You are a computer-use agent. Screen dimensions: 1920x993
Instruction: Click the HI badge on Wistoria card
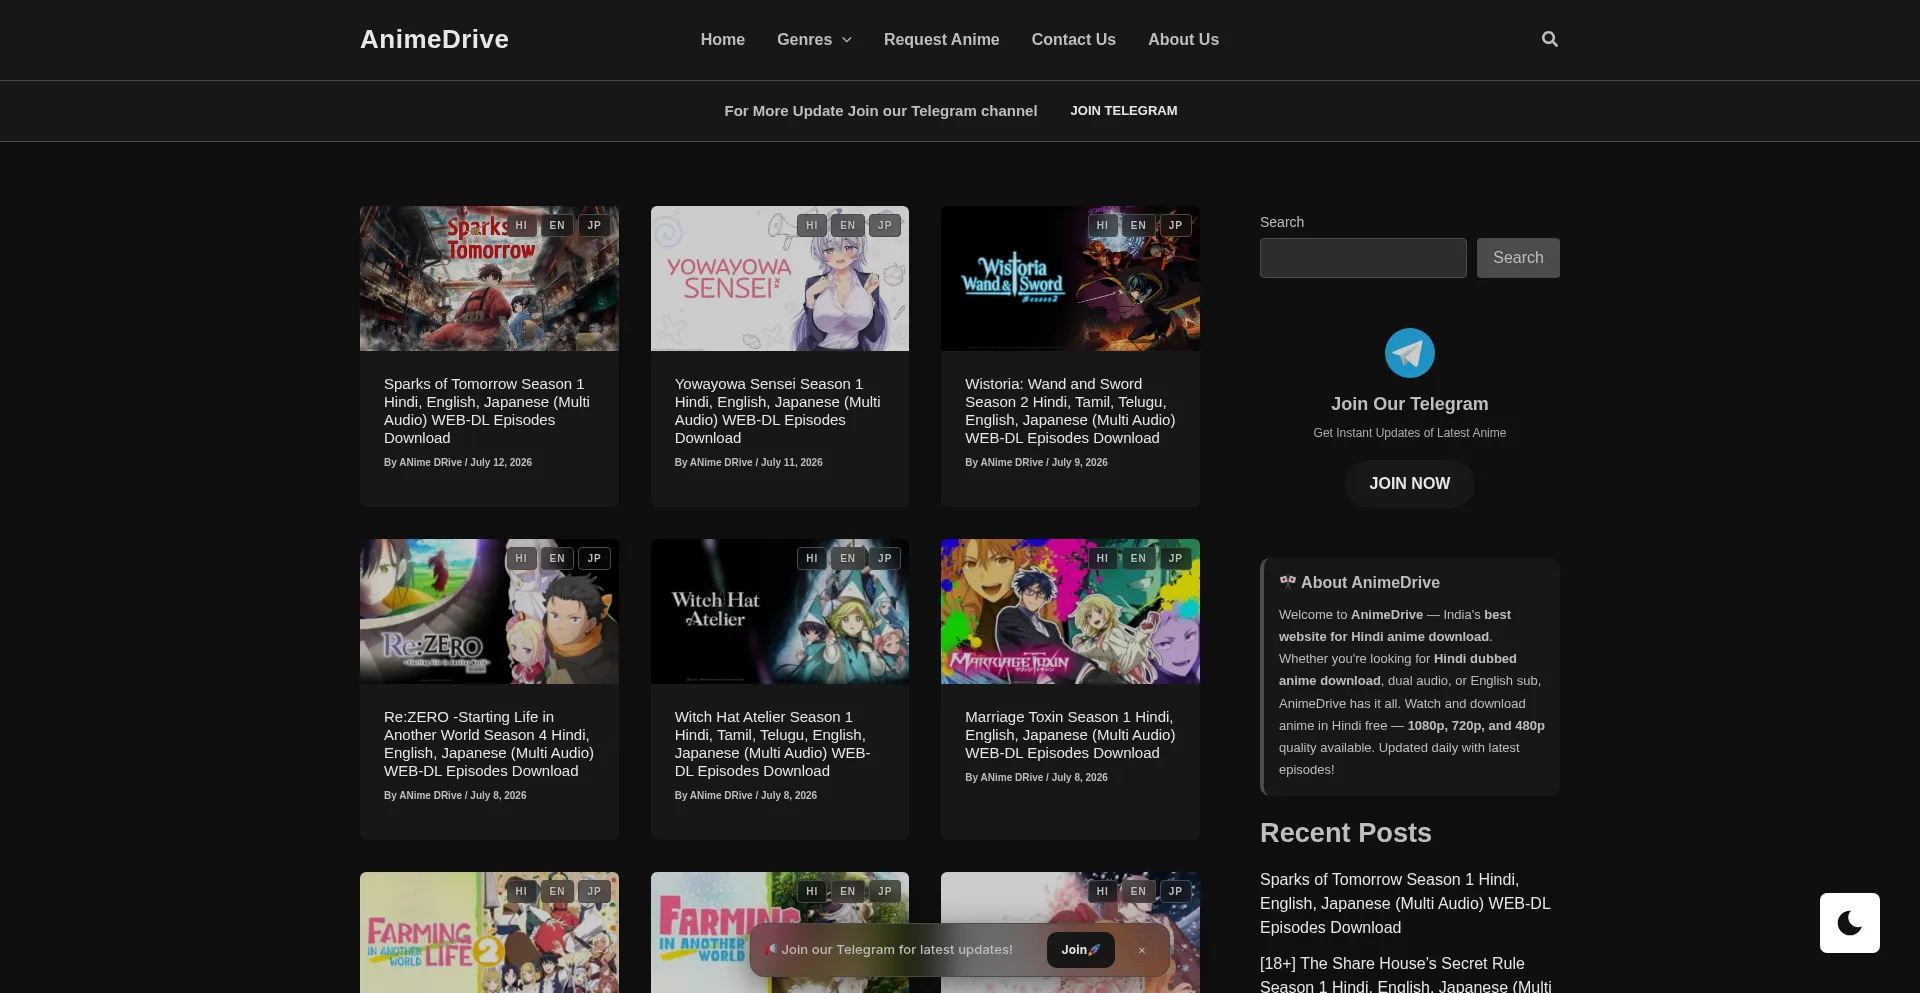pos(1102,225)
